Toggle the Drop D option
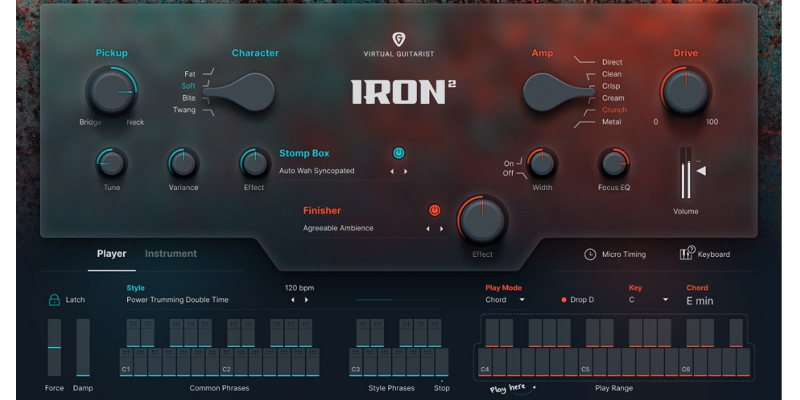Image resolution: width=800 pixels, height=400 pixels. [578, 300]
